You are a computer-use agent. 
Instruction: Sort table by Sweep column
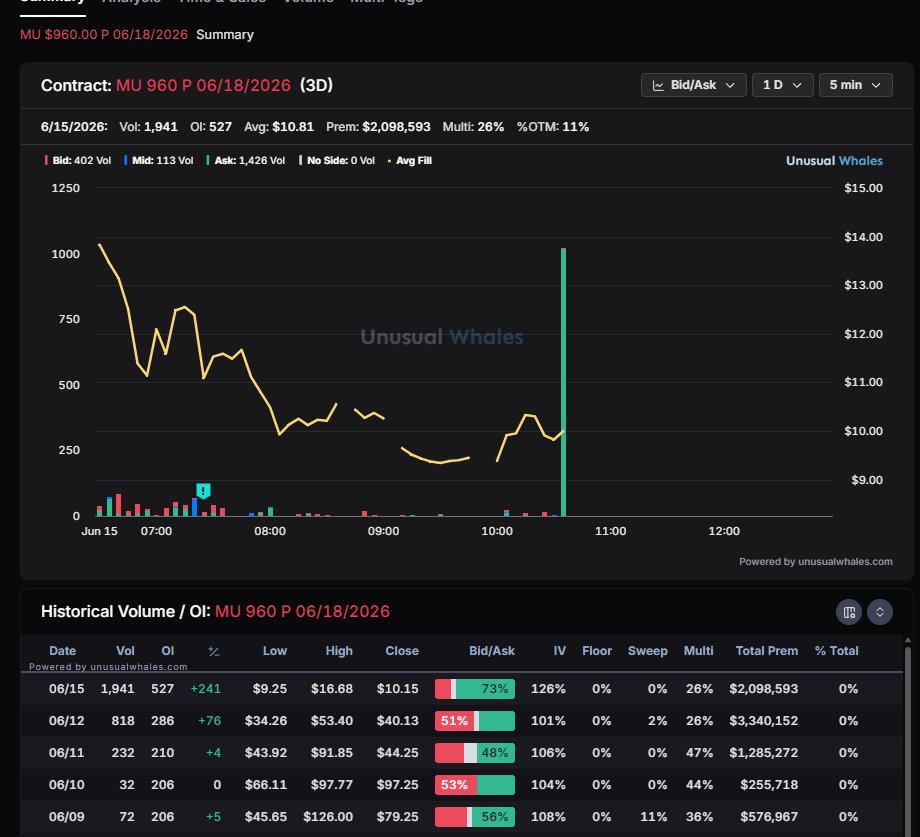coord(647,650)
